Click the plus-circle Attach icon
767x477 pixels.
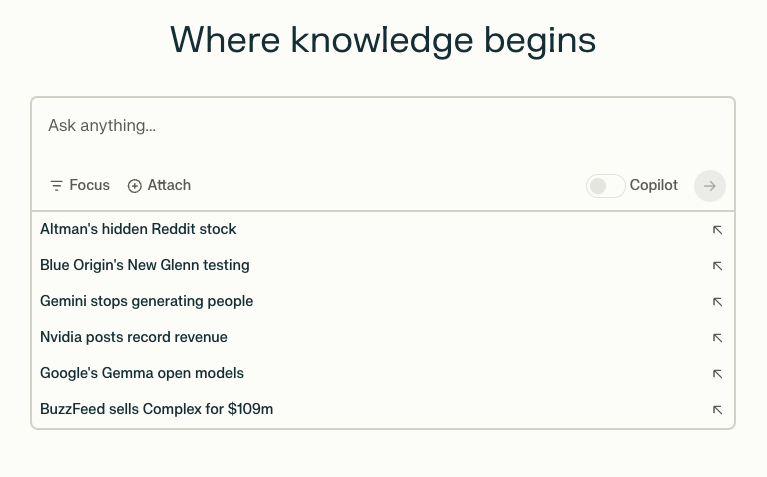135,186
